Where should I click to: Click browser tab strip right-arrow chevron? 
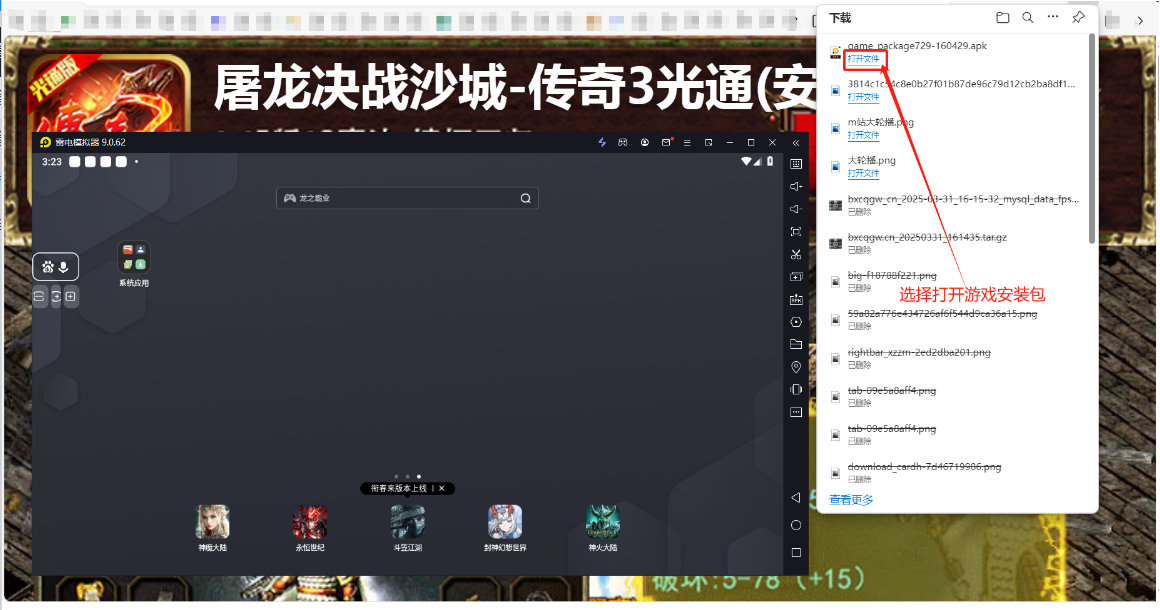(x=1139, y=21)
